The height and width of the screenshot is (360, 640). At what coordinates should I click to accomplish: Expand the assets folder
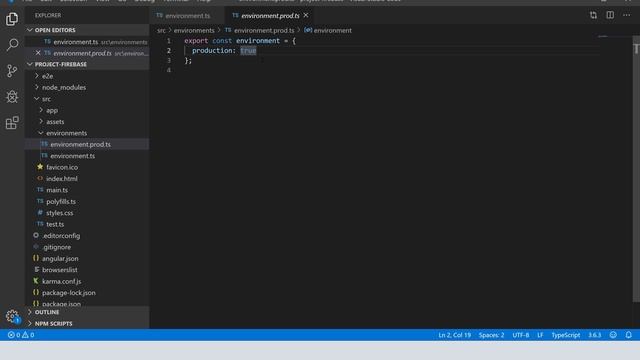(87, 122)
